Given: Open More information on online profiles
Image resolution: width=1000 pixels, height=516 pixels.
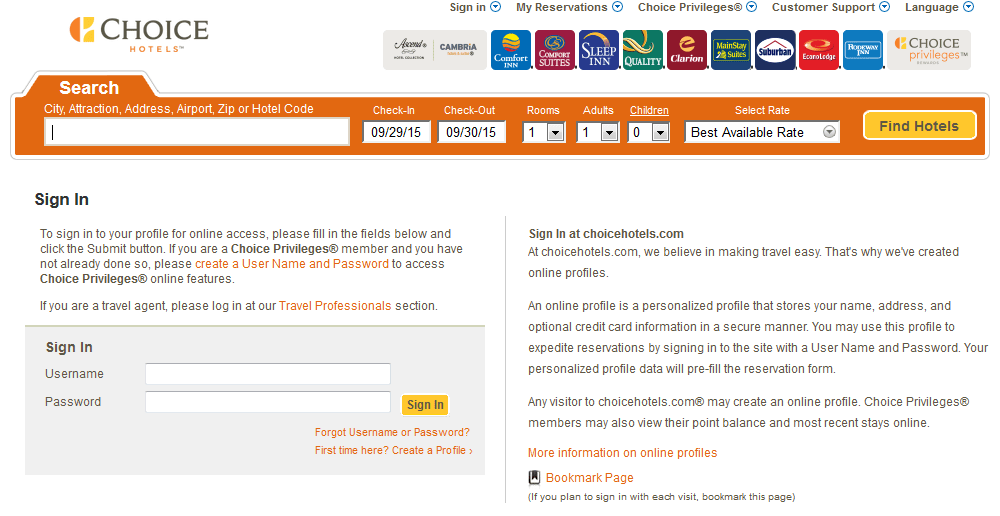Looking at the screenshot, I should (x=622, y=453).
